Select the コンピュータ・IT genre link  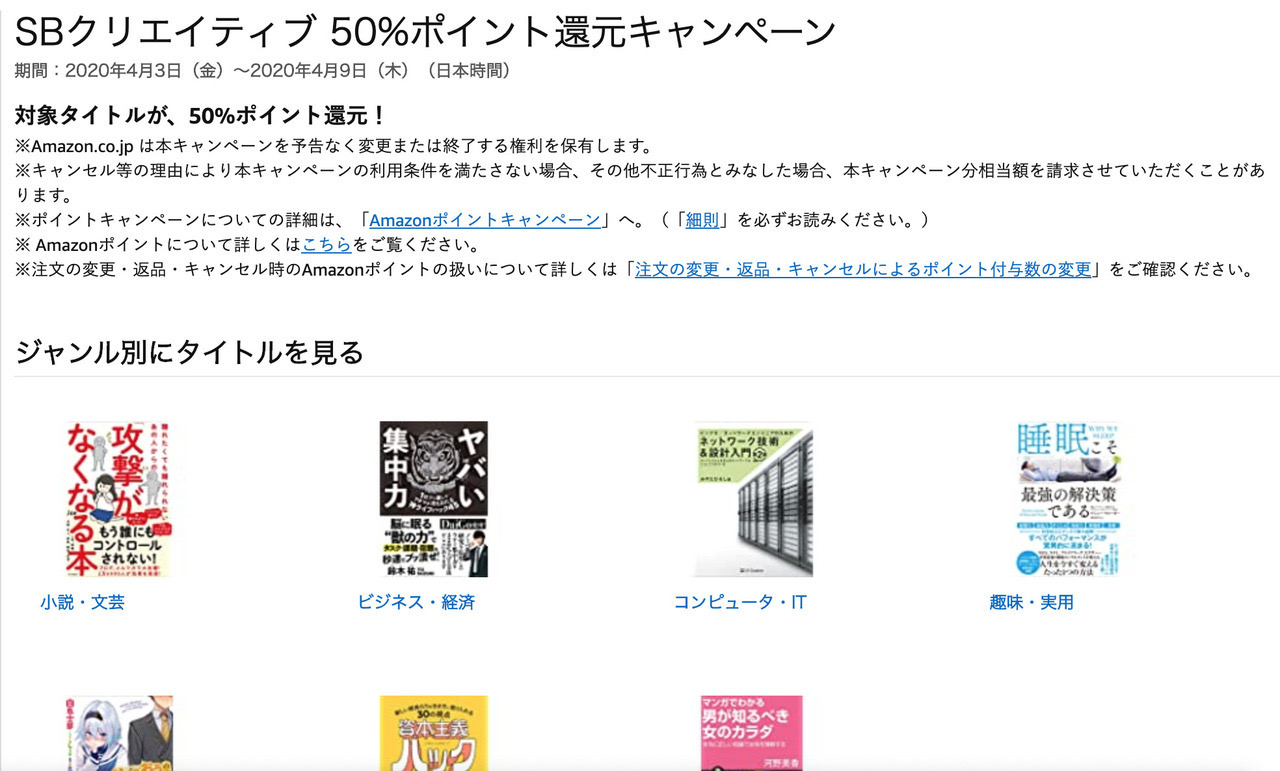pos(740,602)
